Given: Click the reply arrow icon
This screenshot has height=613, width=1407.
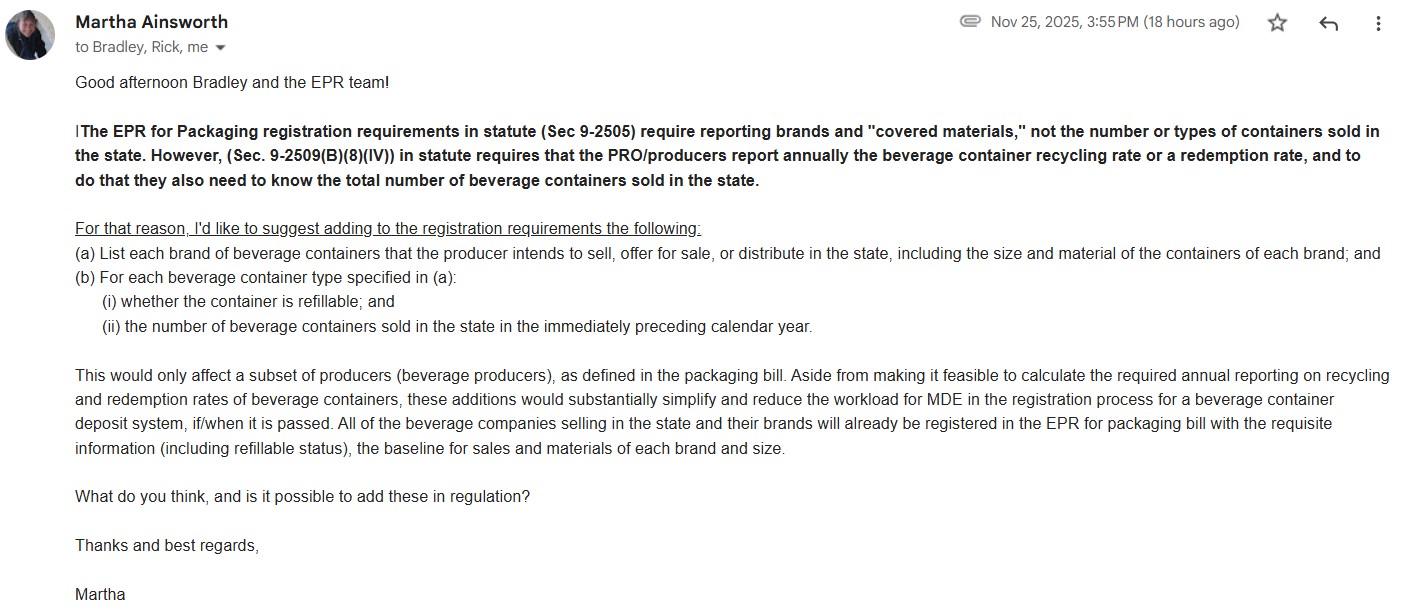Looking at the screenshot, I should (1328, 23).
